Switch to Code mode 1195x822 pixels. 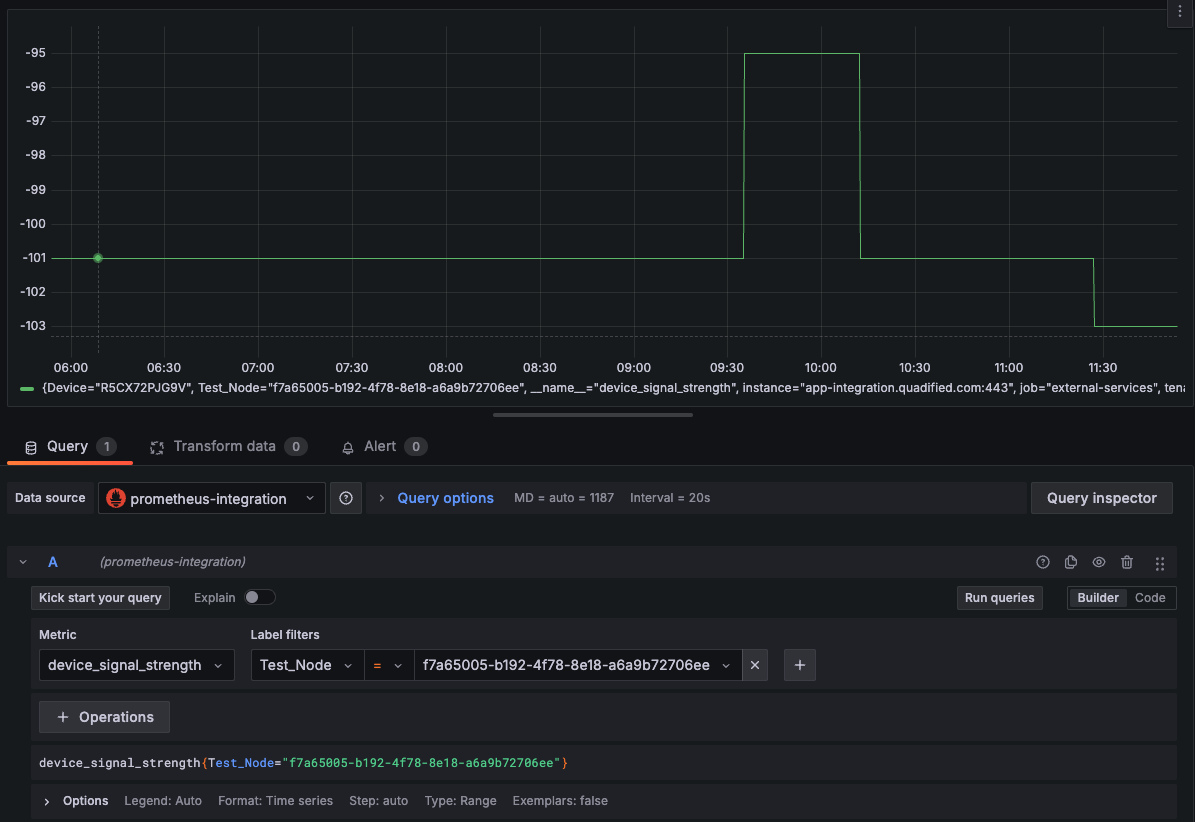tap(1150, 597)
